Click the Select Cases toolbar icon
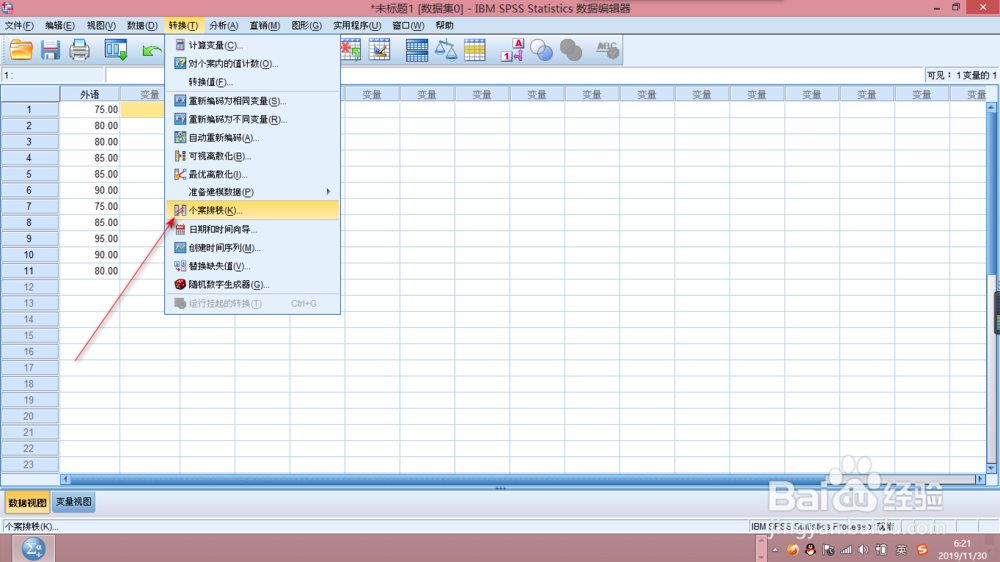The height and width of the screenshot is (562, 1000). 474,50
